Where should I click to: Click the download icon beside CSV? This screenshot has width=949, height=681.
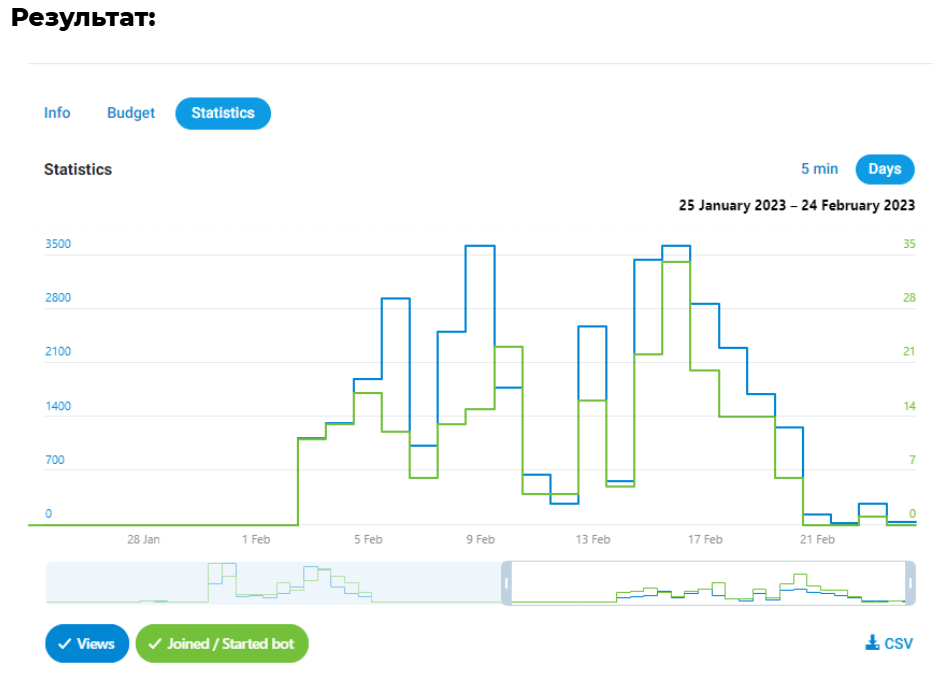tap(872, 643)
